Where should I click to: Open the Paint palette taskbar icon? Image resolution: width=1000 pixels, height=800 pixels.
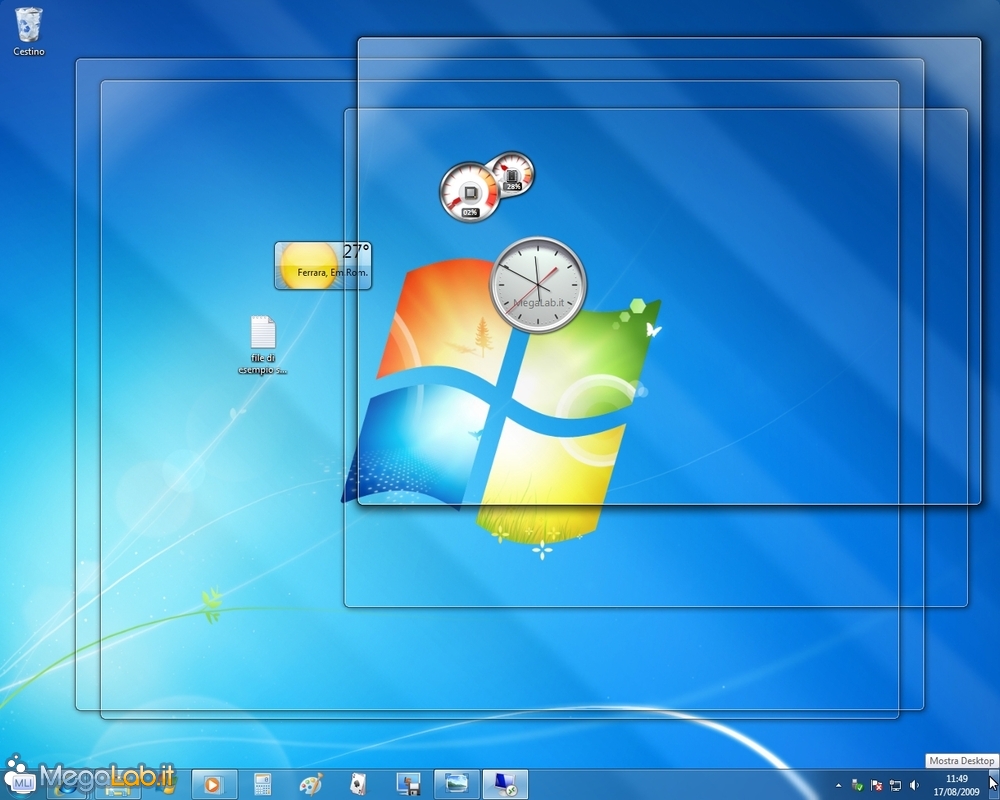tap(311, 784)
